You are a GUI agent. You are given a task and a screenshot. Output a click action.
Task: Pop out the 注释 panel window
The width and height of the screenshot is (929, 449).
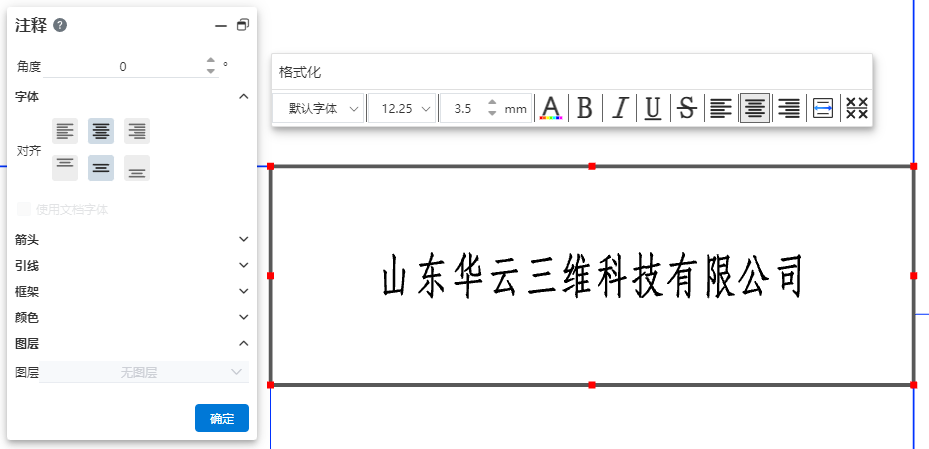click(243, 25)
